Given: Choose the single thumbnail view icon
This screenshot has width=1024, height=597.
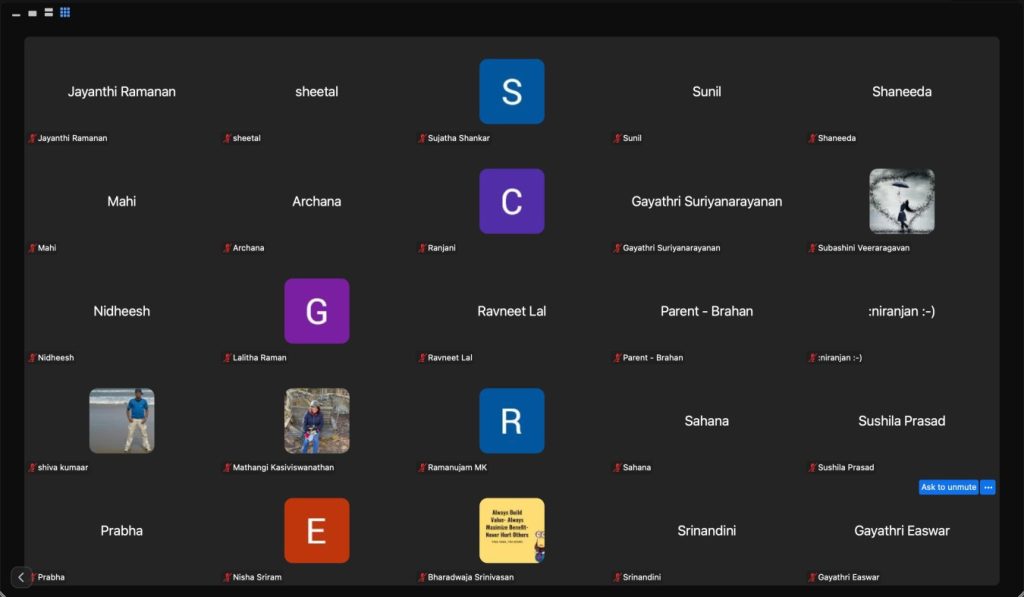Looking at the screenshot, I should click(x=32, y=13).
